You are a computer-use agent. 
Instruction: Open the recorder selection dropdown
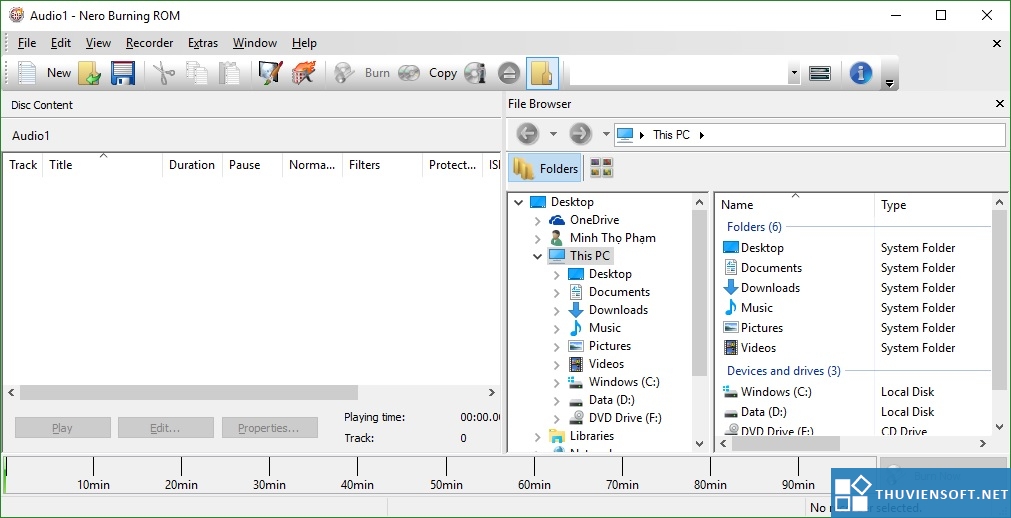point(794,73)
